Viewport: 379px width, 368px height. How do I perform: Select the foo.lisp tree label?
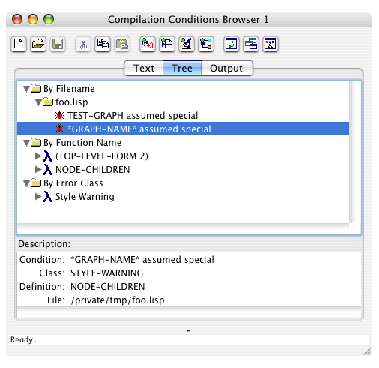pos(72,102)
